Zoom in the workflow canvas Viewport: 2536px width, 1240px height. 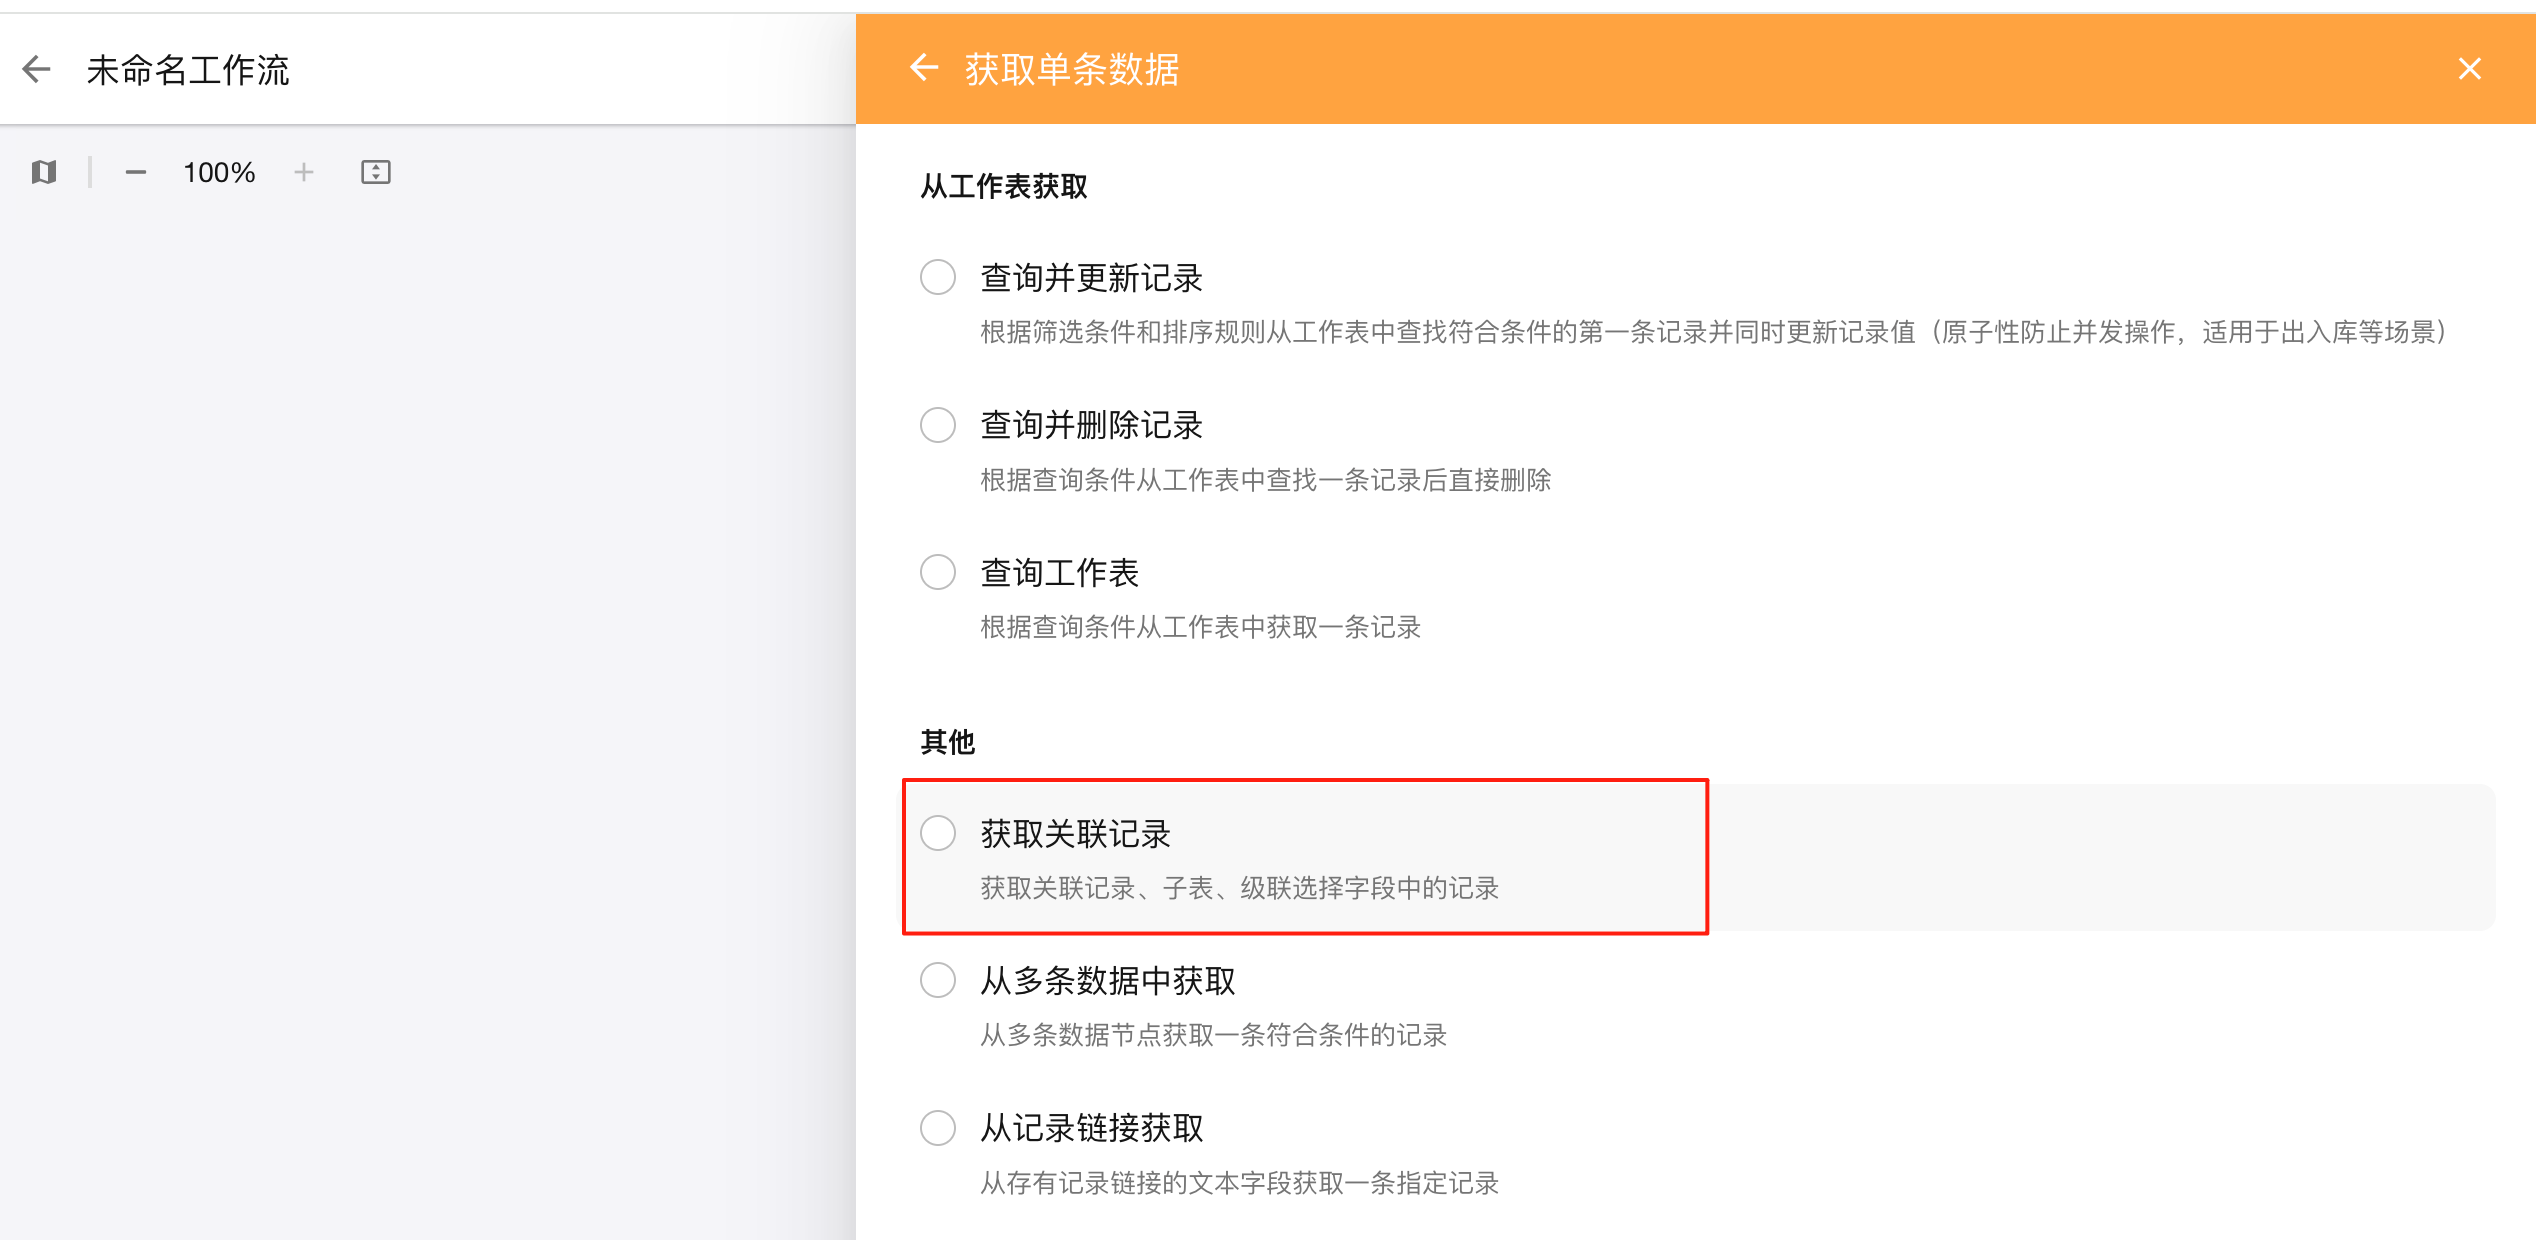pyautogui.click(x=304, y=172)
